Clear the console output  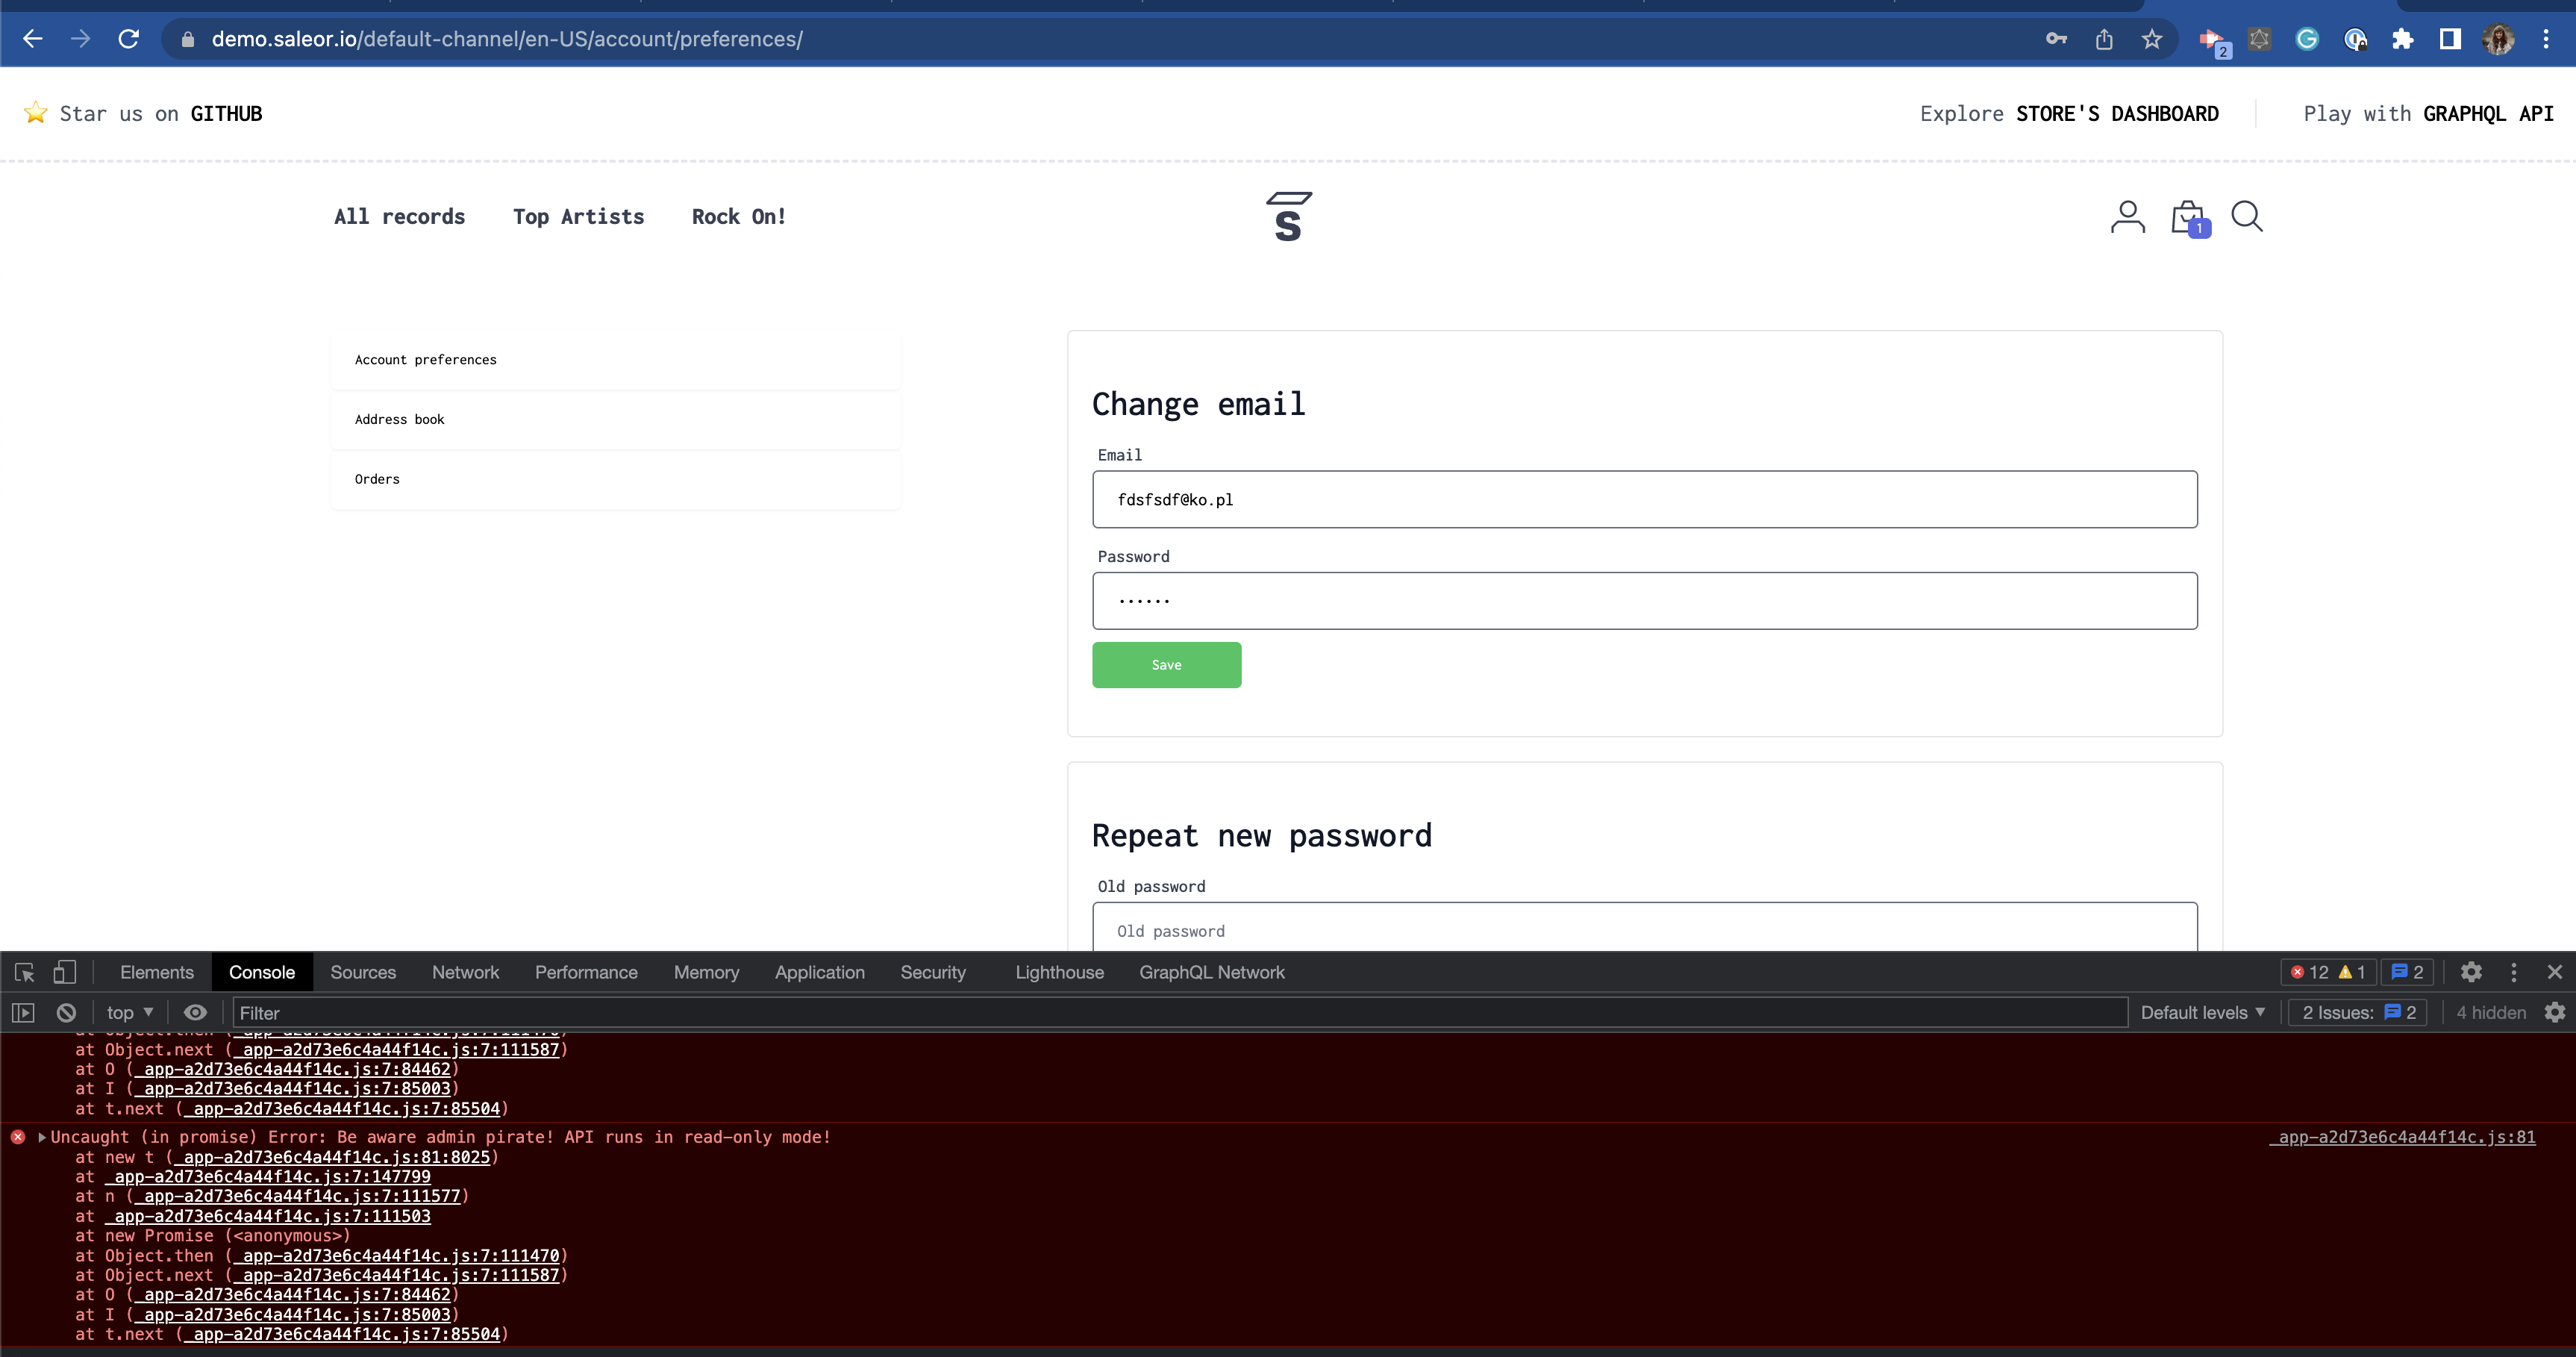65,1012
